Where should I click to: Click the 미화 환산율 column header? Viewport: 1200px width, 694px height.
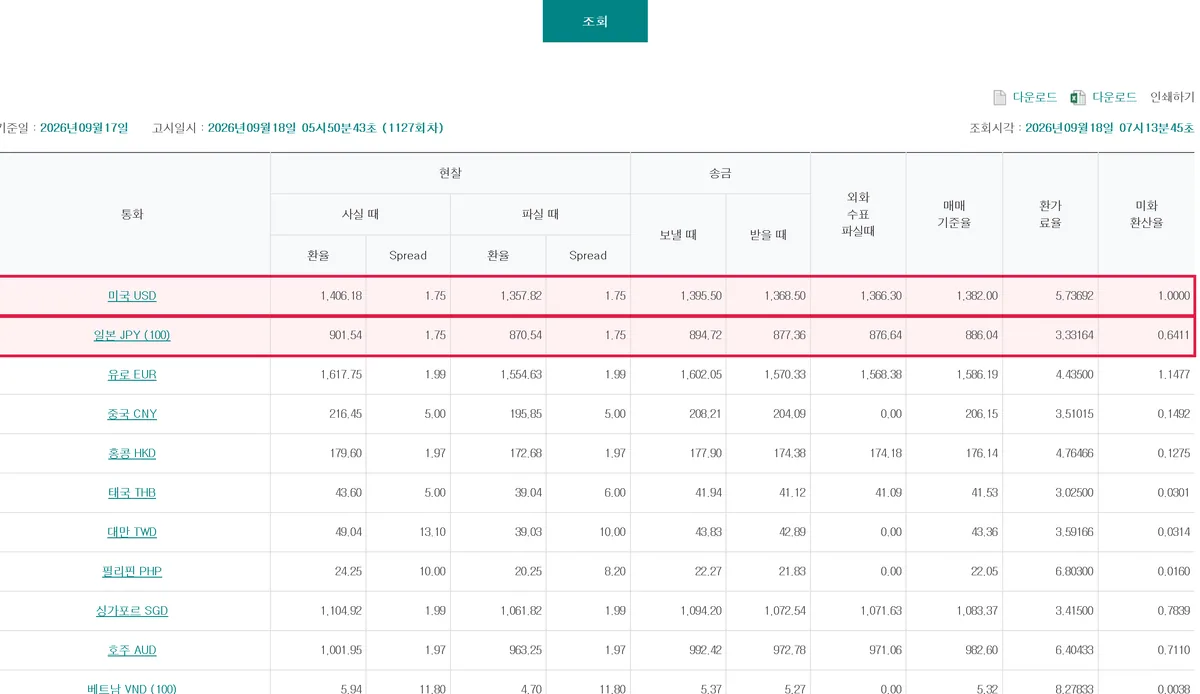1146,214
